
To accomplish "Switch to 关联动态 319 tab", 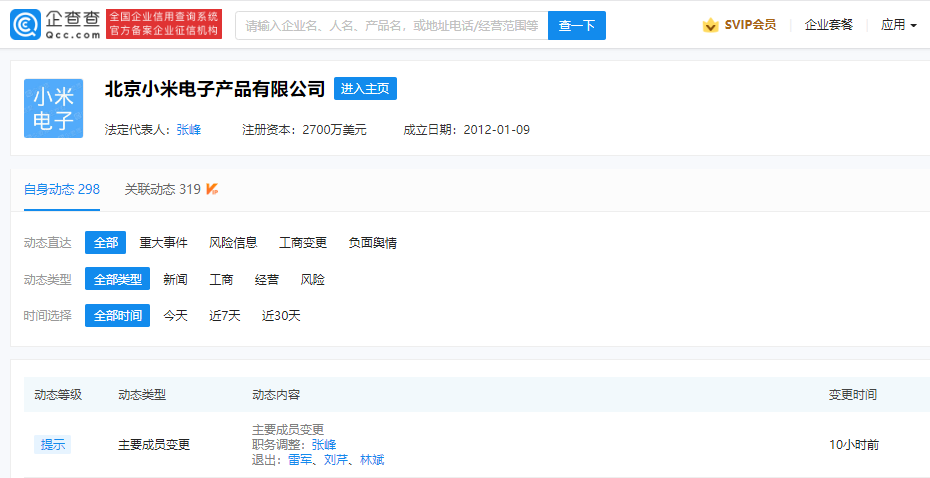I will point(163,190).
